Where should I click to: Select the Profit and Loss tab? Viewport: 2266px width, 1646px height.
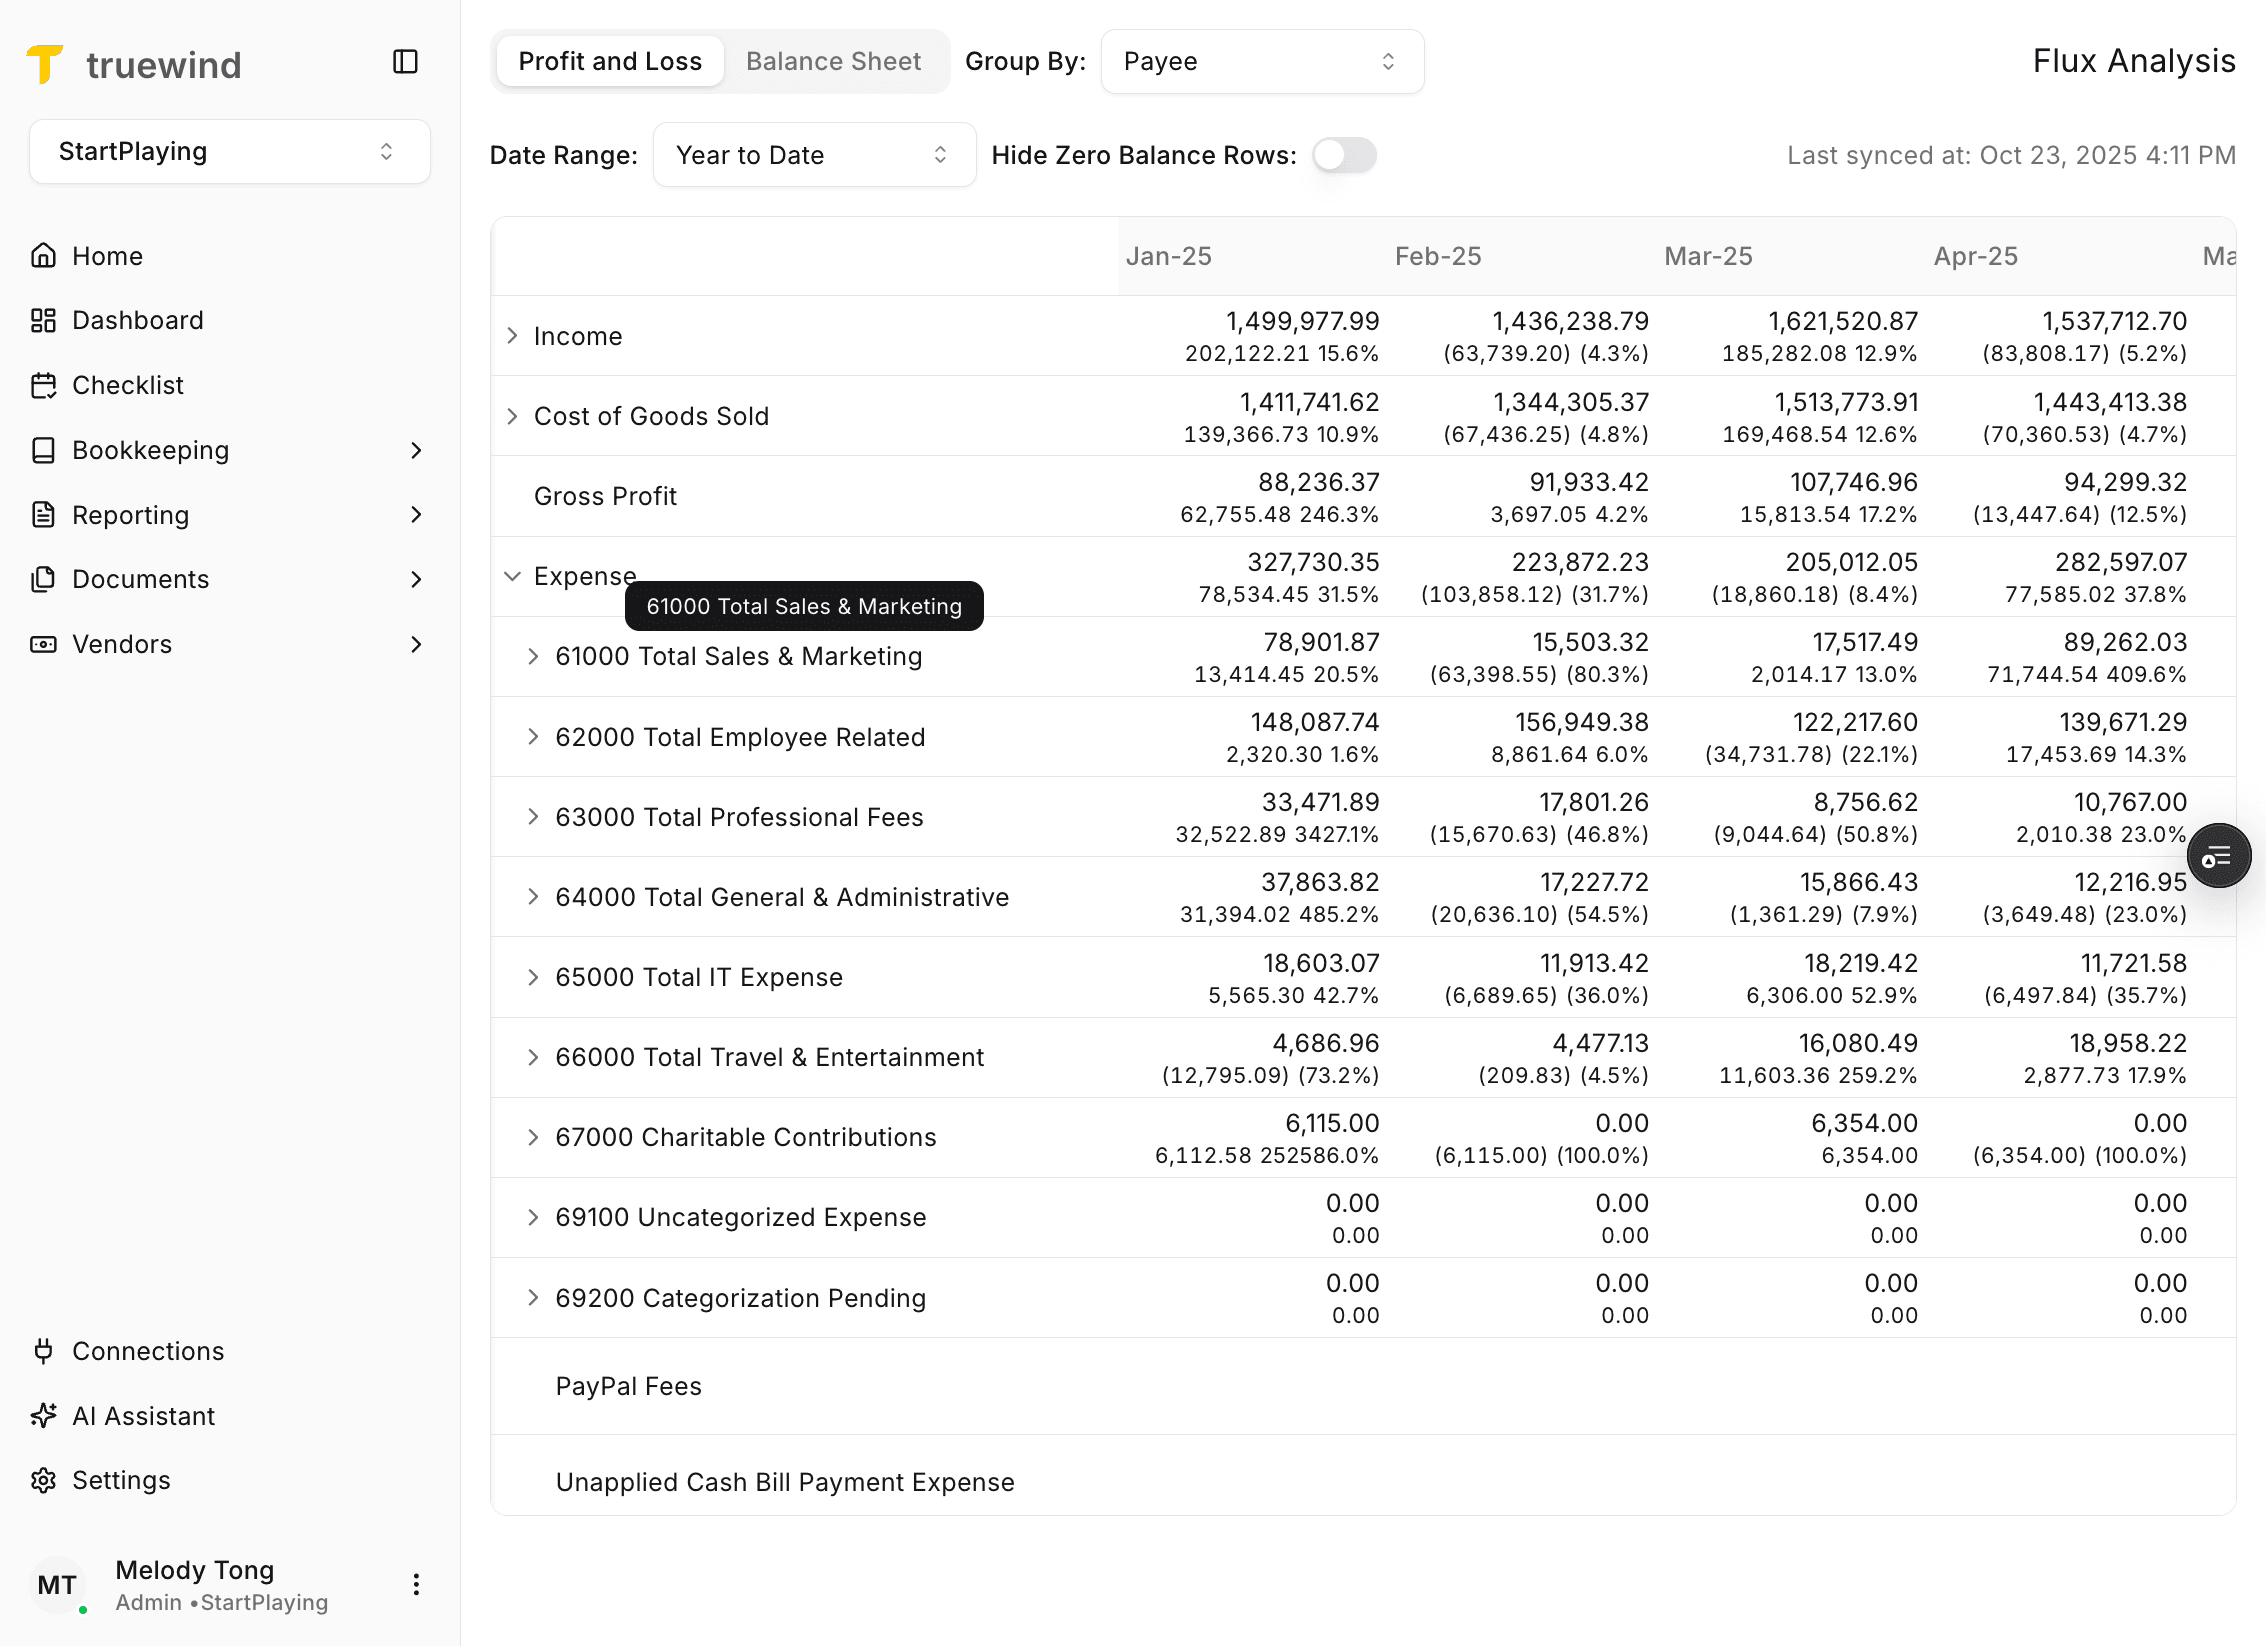pyautogui.click(x=609, y=61)
